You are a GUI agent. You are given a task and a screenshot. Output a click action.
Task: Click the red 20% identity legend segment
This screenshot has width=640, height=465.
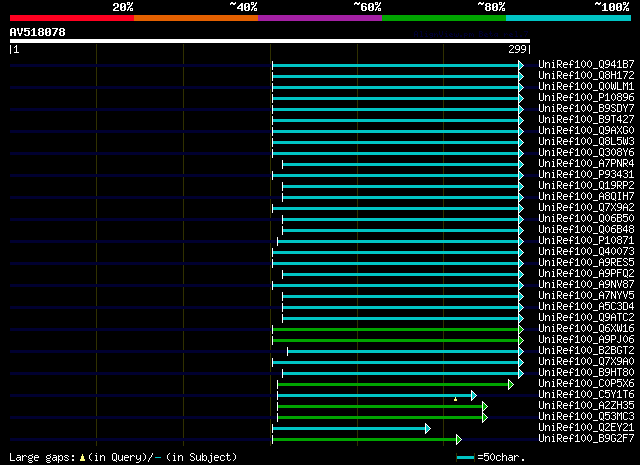click(72, 18)
